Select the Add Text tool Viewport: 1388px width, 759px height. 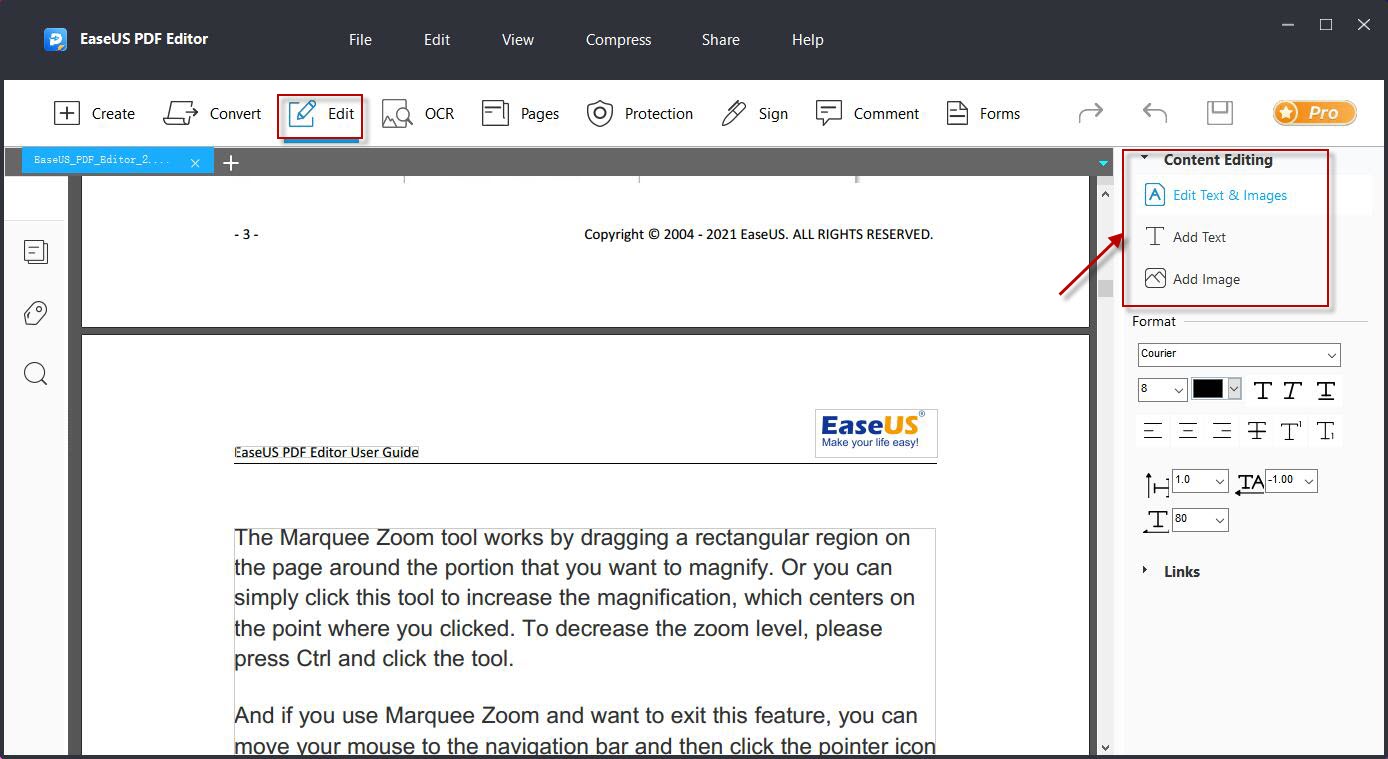(1197, 237)
